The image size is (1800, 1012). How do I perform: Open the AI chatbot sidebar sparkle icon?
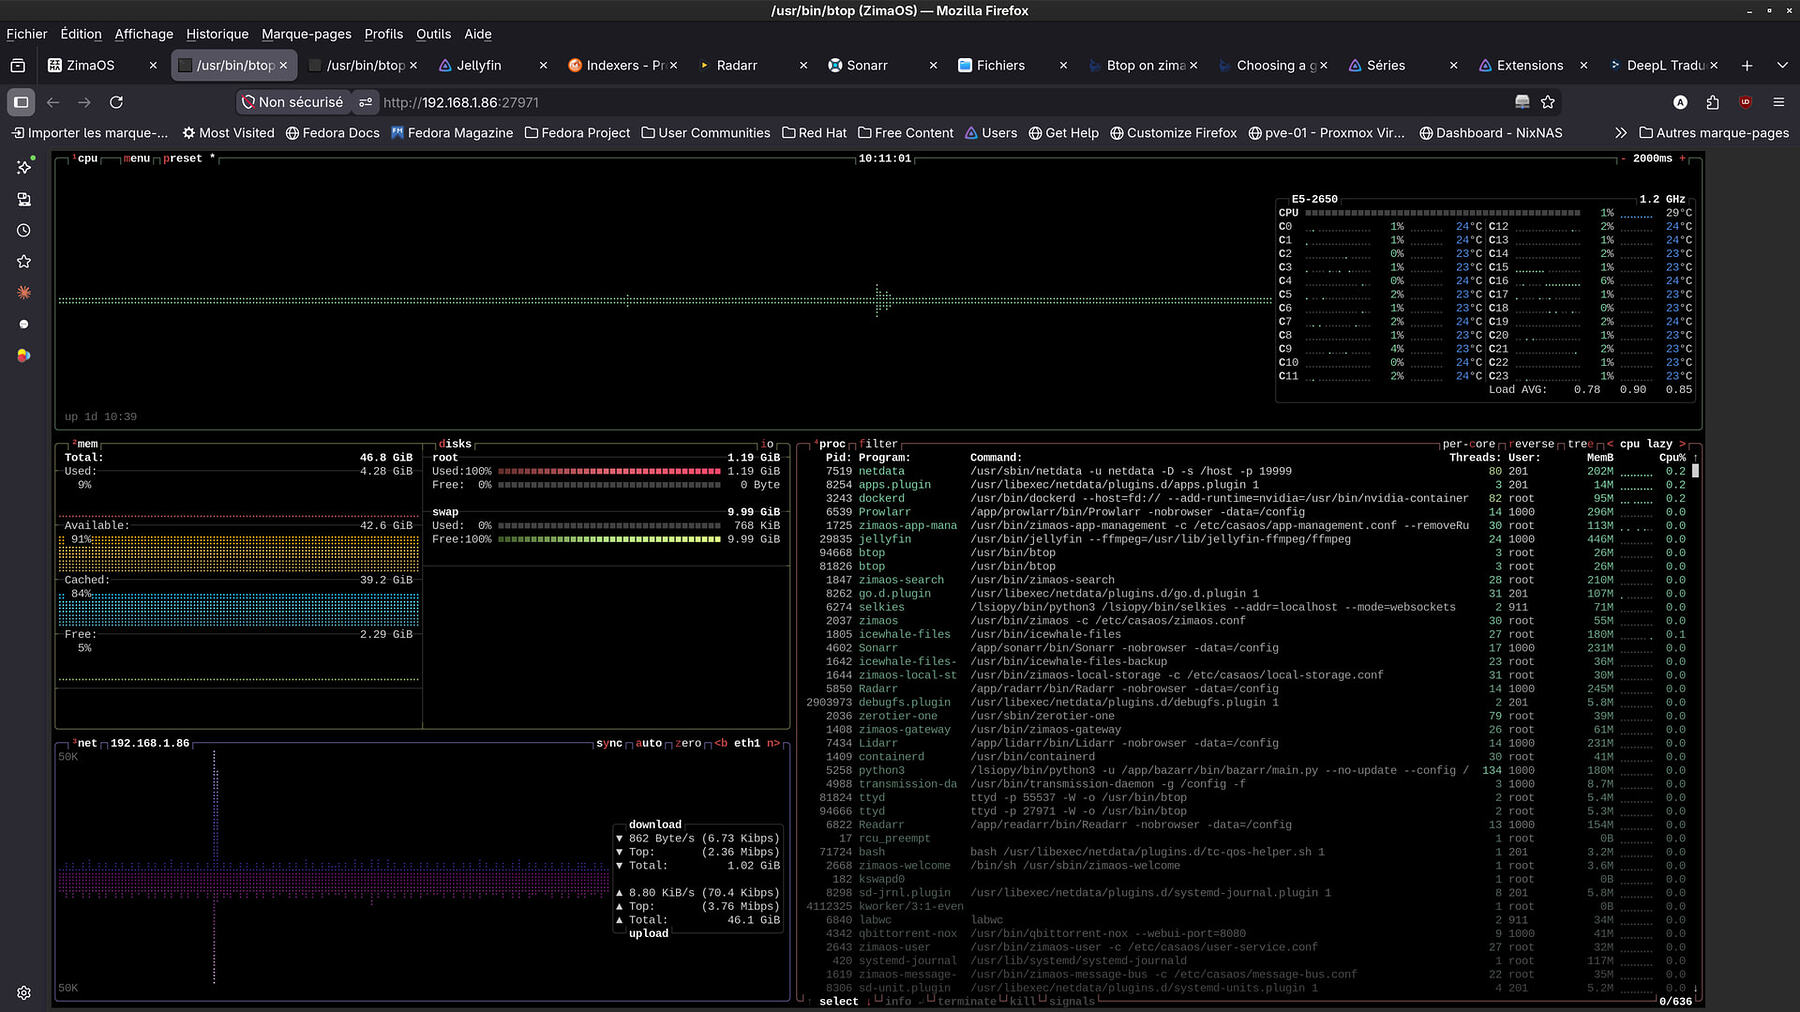coord(24,167)
